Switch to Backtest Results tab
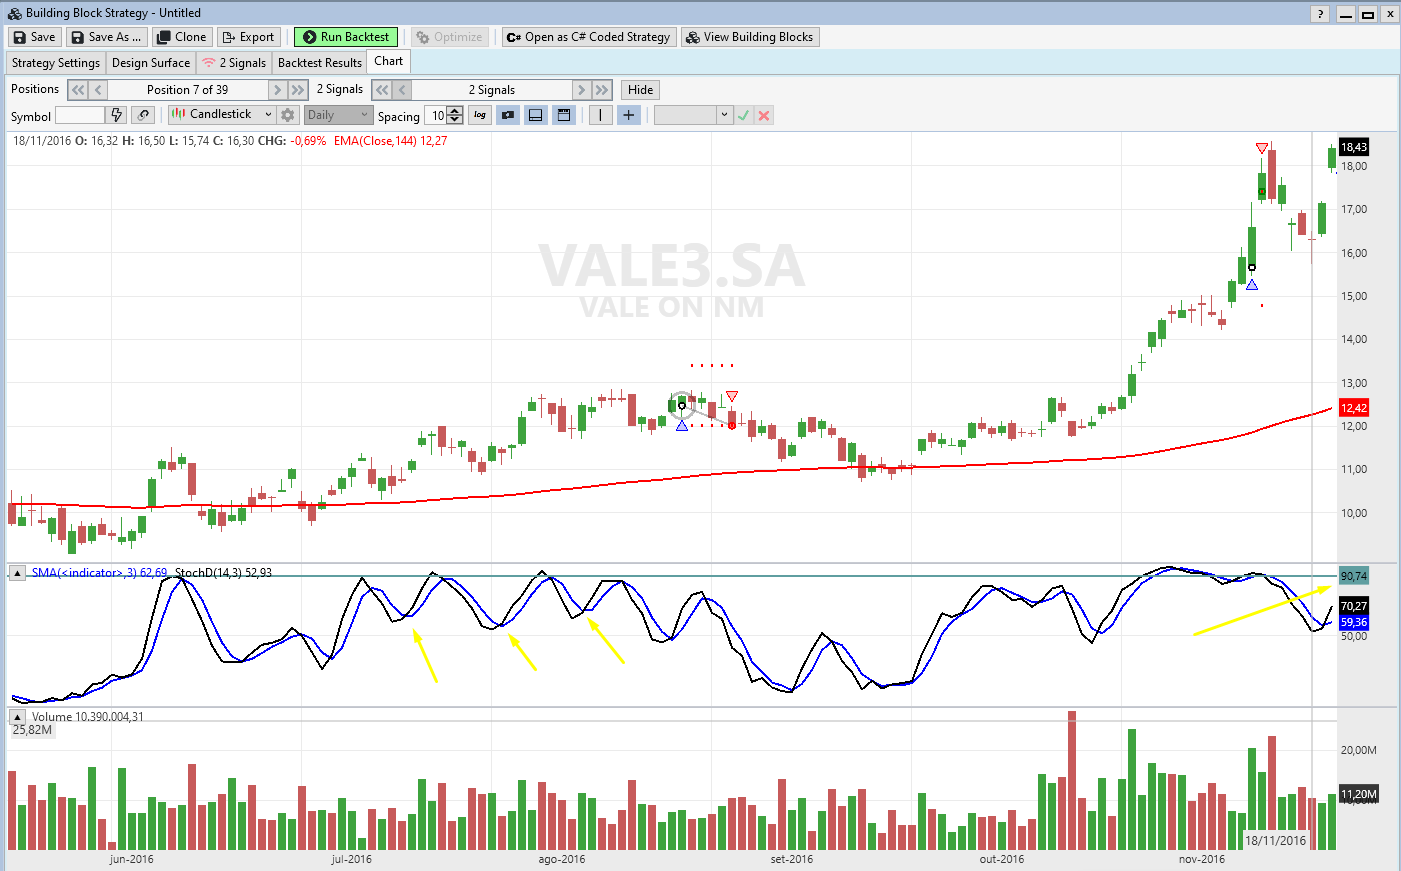This screenshot has width=1401, height=871. click(319, 62)
